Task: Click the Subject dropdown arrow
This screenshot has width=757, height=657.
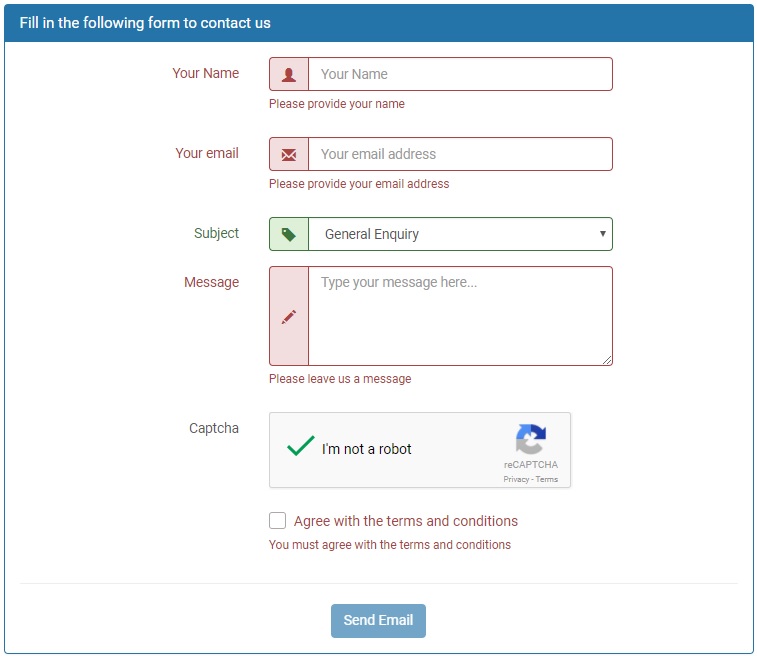Action: click(x=602, y=234)
